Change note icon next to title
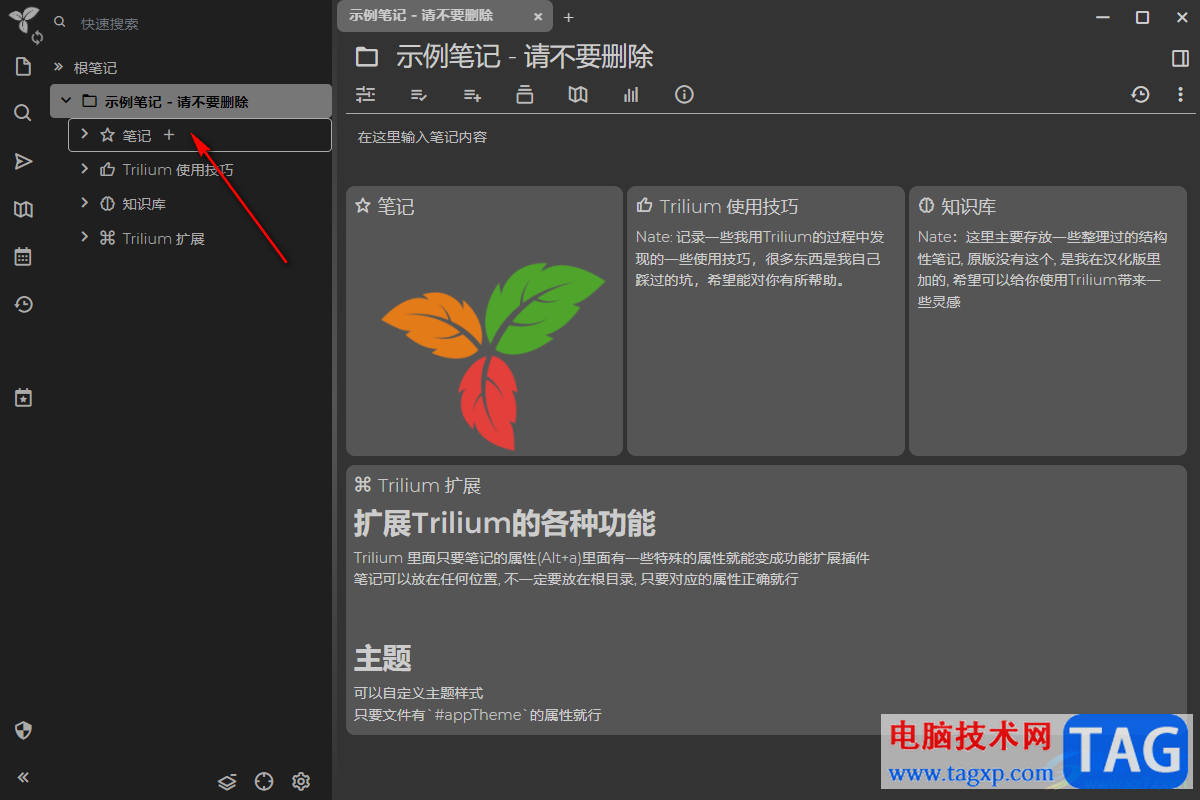This screenshot has height=800, width=1200. click(367, 57)
